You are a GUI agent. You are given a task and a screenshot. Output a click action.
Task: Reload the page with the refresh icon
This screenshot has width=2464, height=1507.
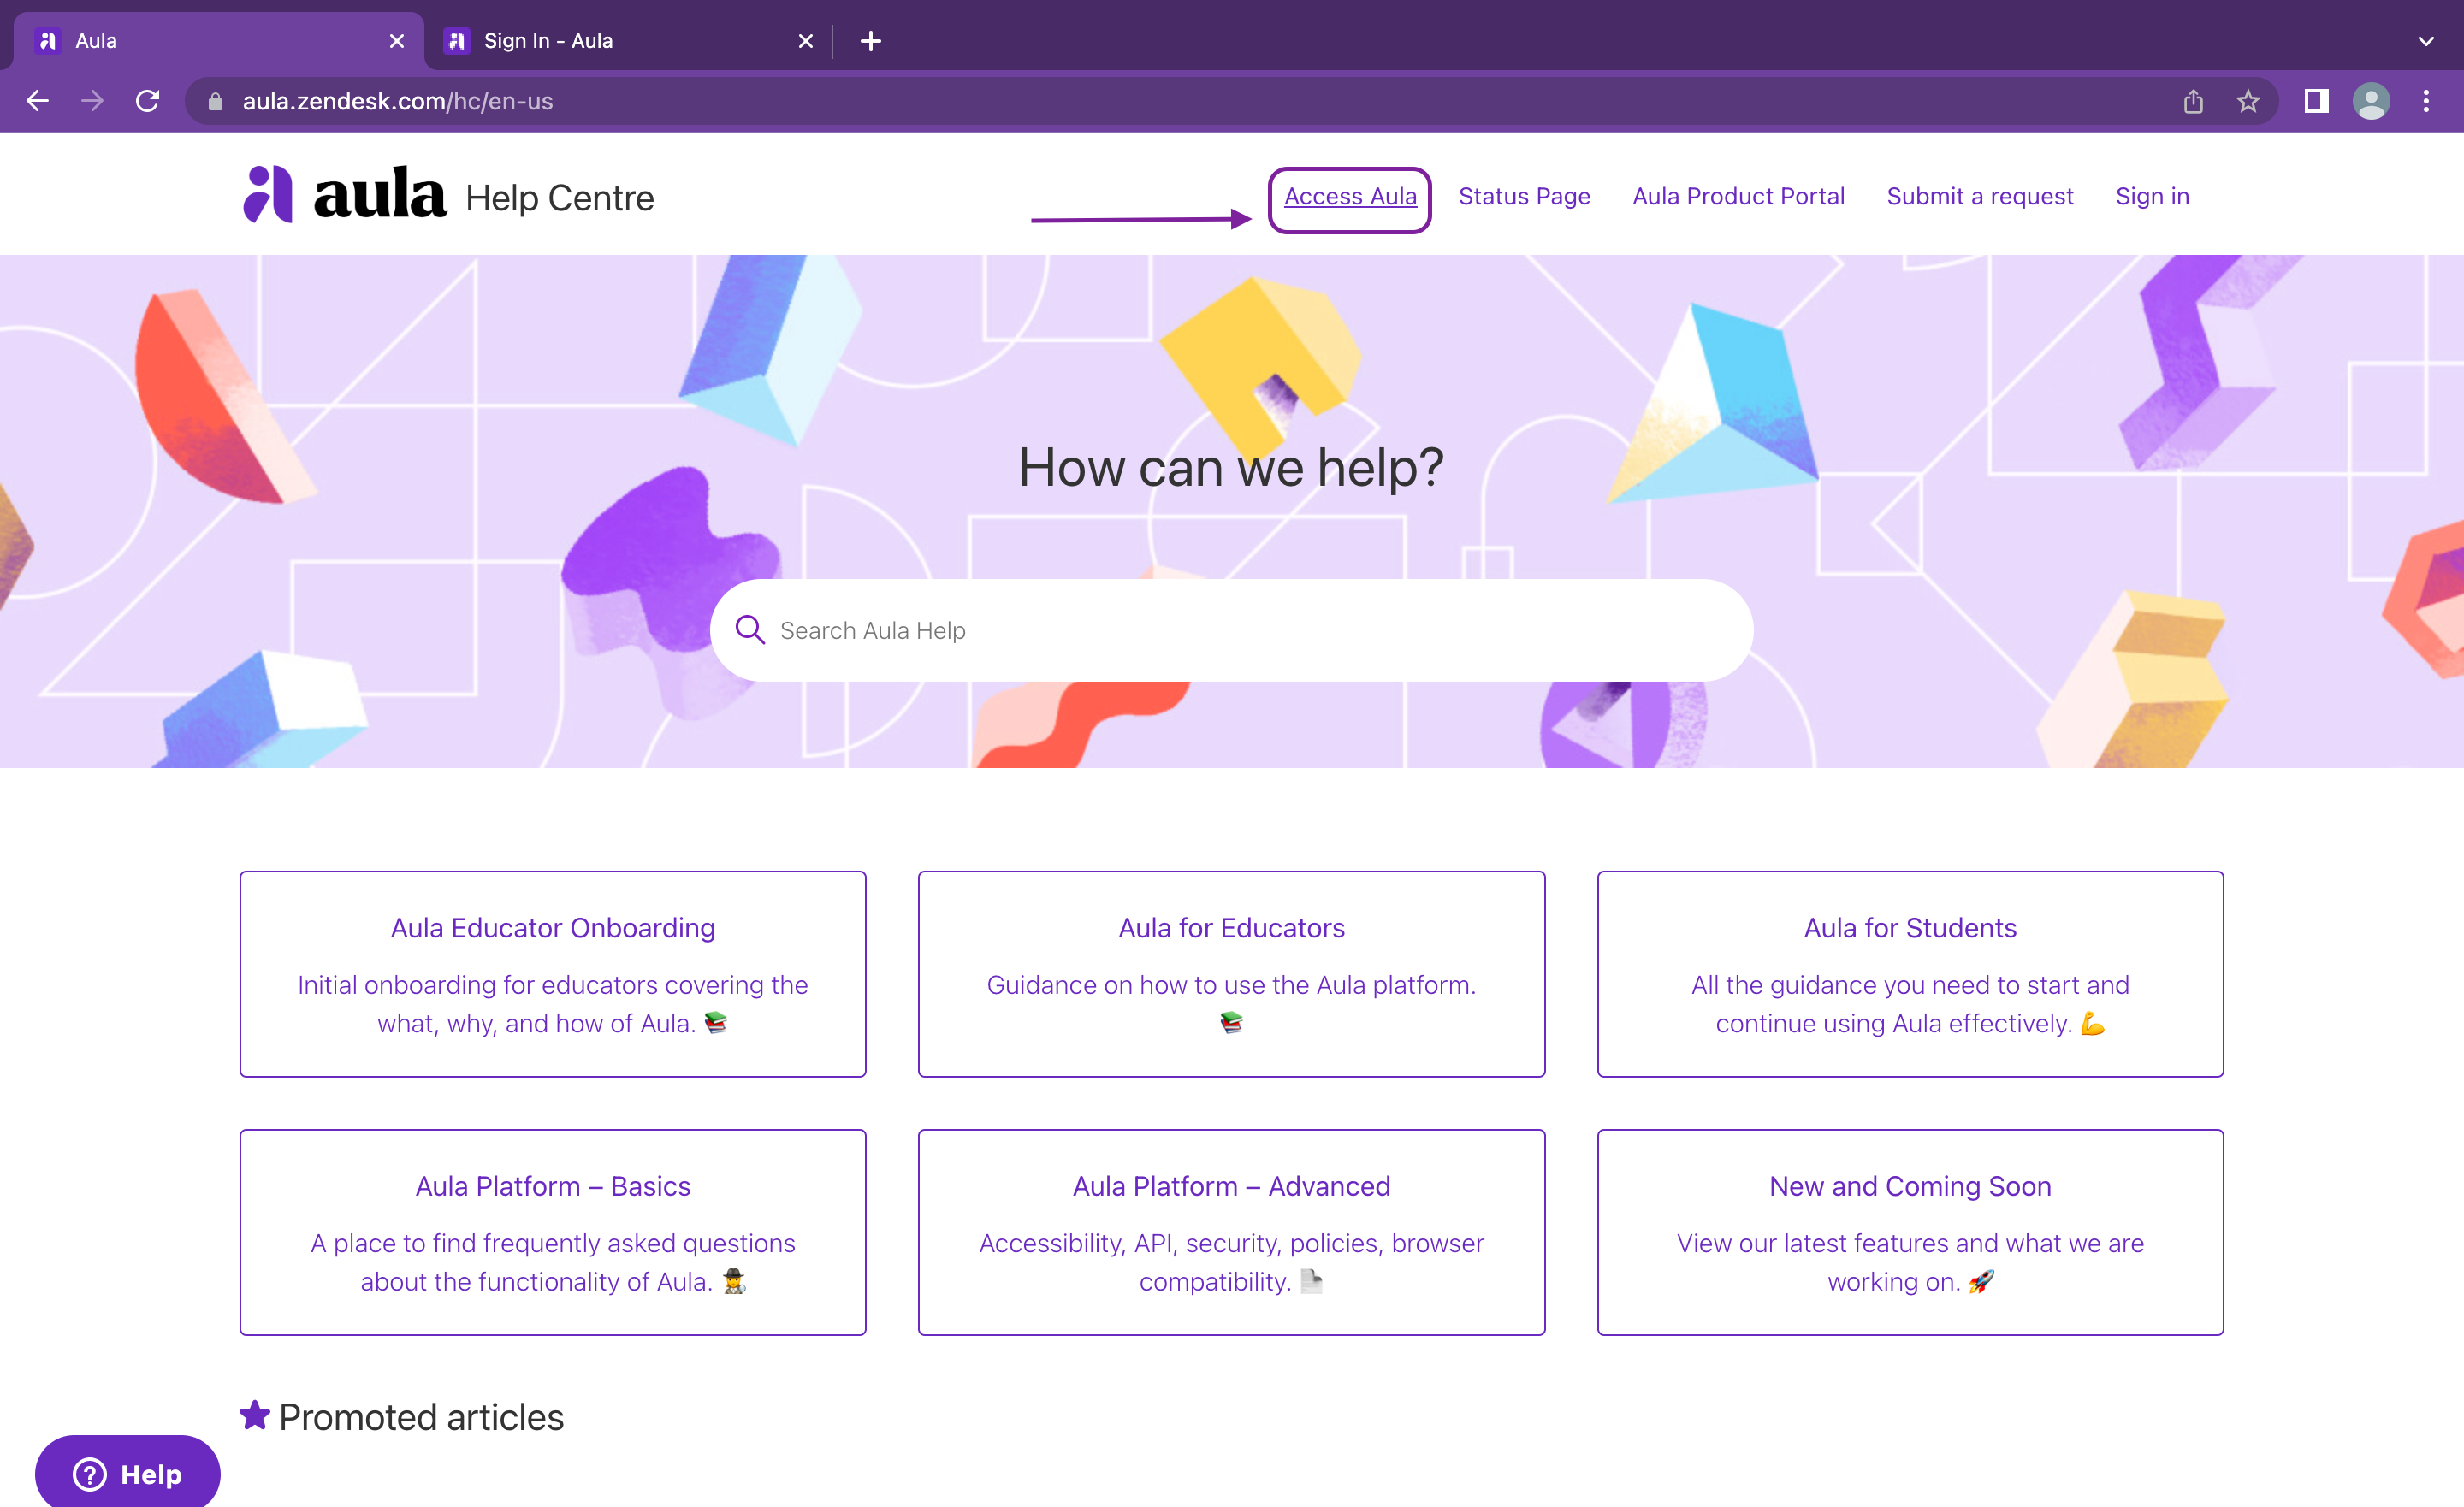pyautogui.click(x=148, y=101)
